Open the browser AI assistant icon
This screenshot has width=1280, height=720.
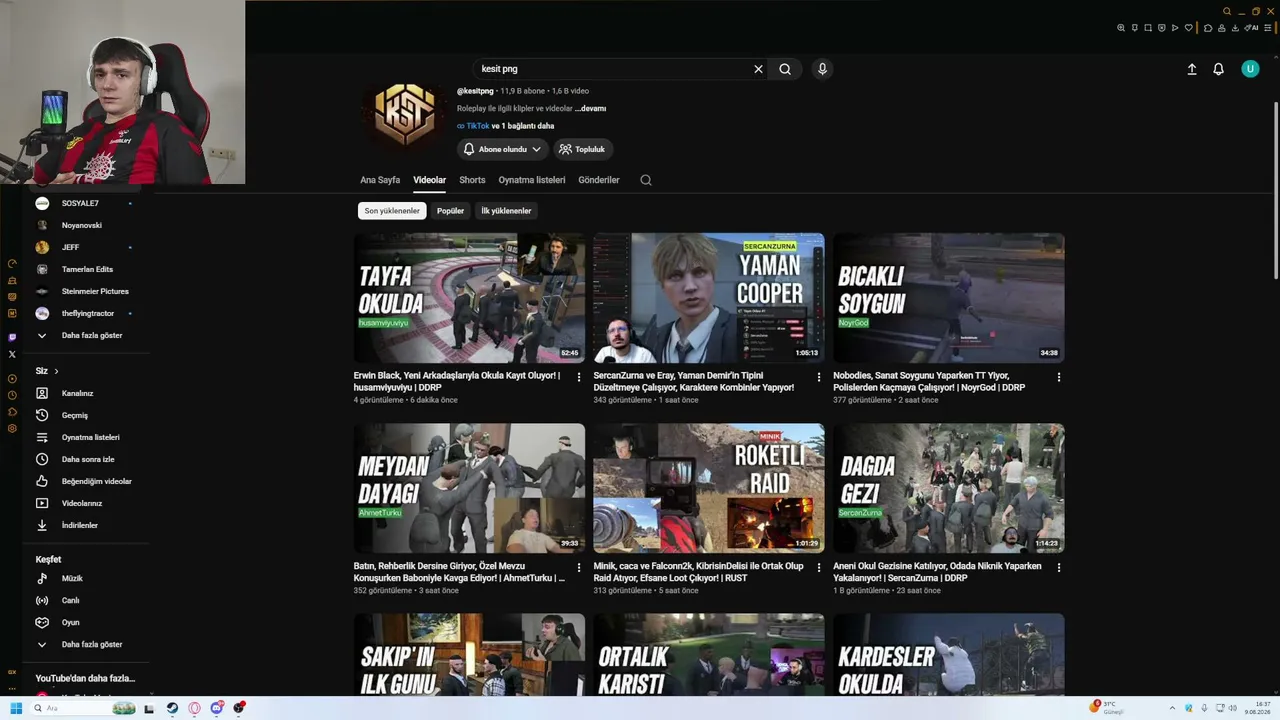[x=1253, y=28]
